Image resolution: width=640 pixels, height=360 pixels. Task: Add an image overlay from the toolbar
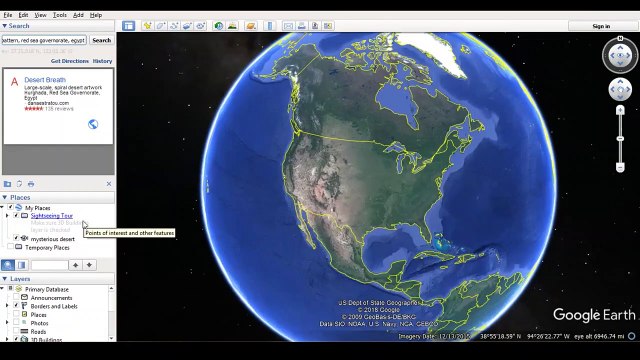(187, 26)
